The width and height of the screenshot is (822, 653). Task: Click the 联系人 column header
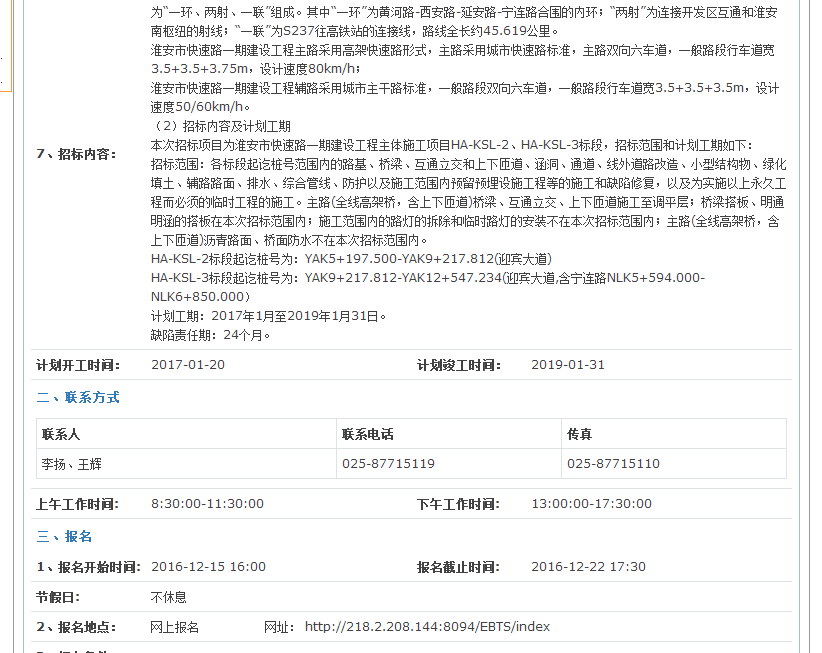(61, 434)
